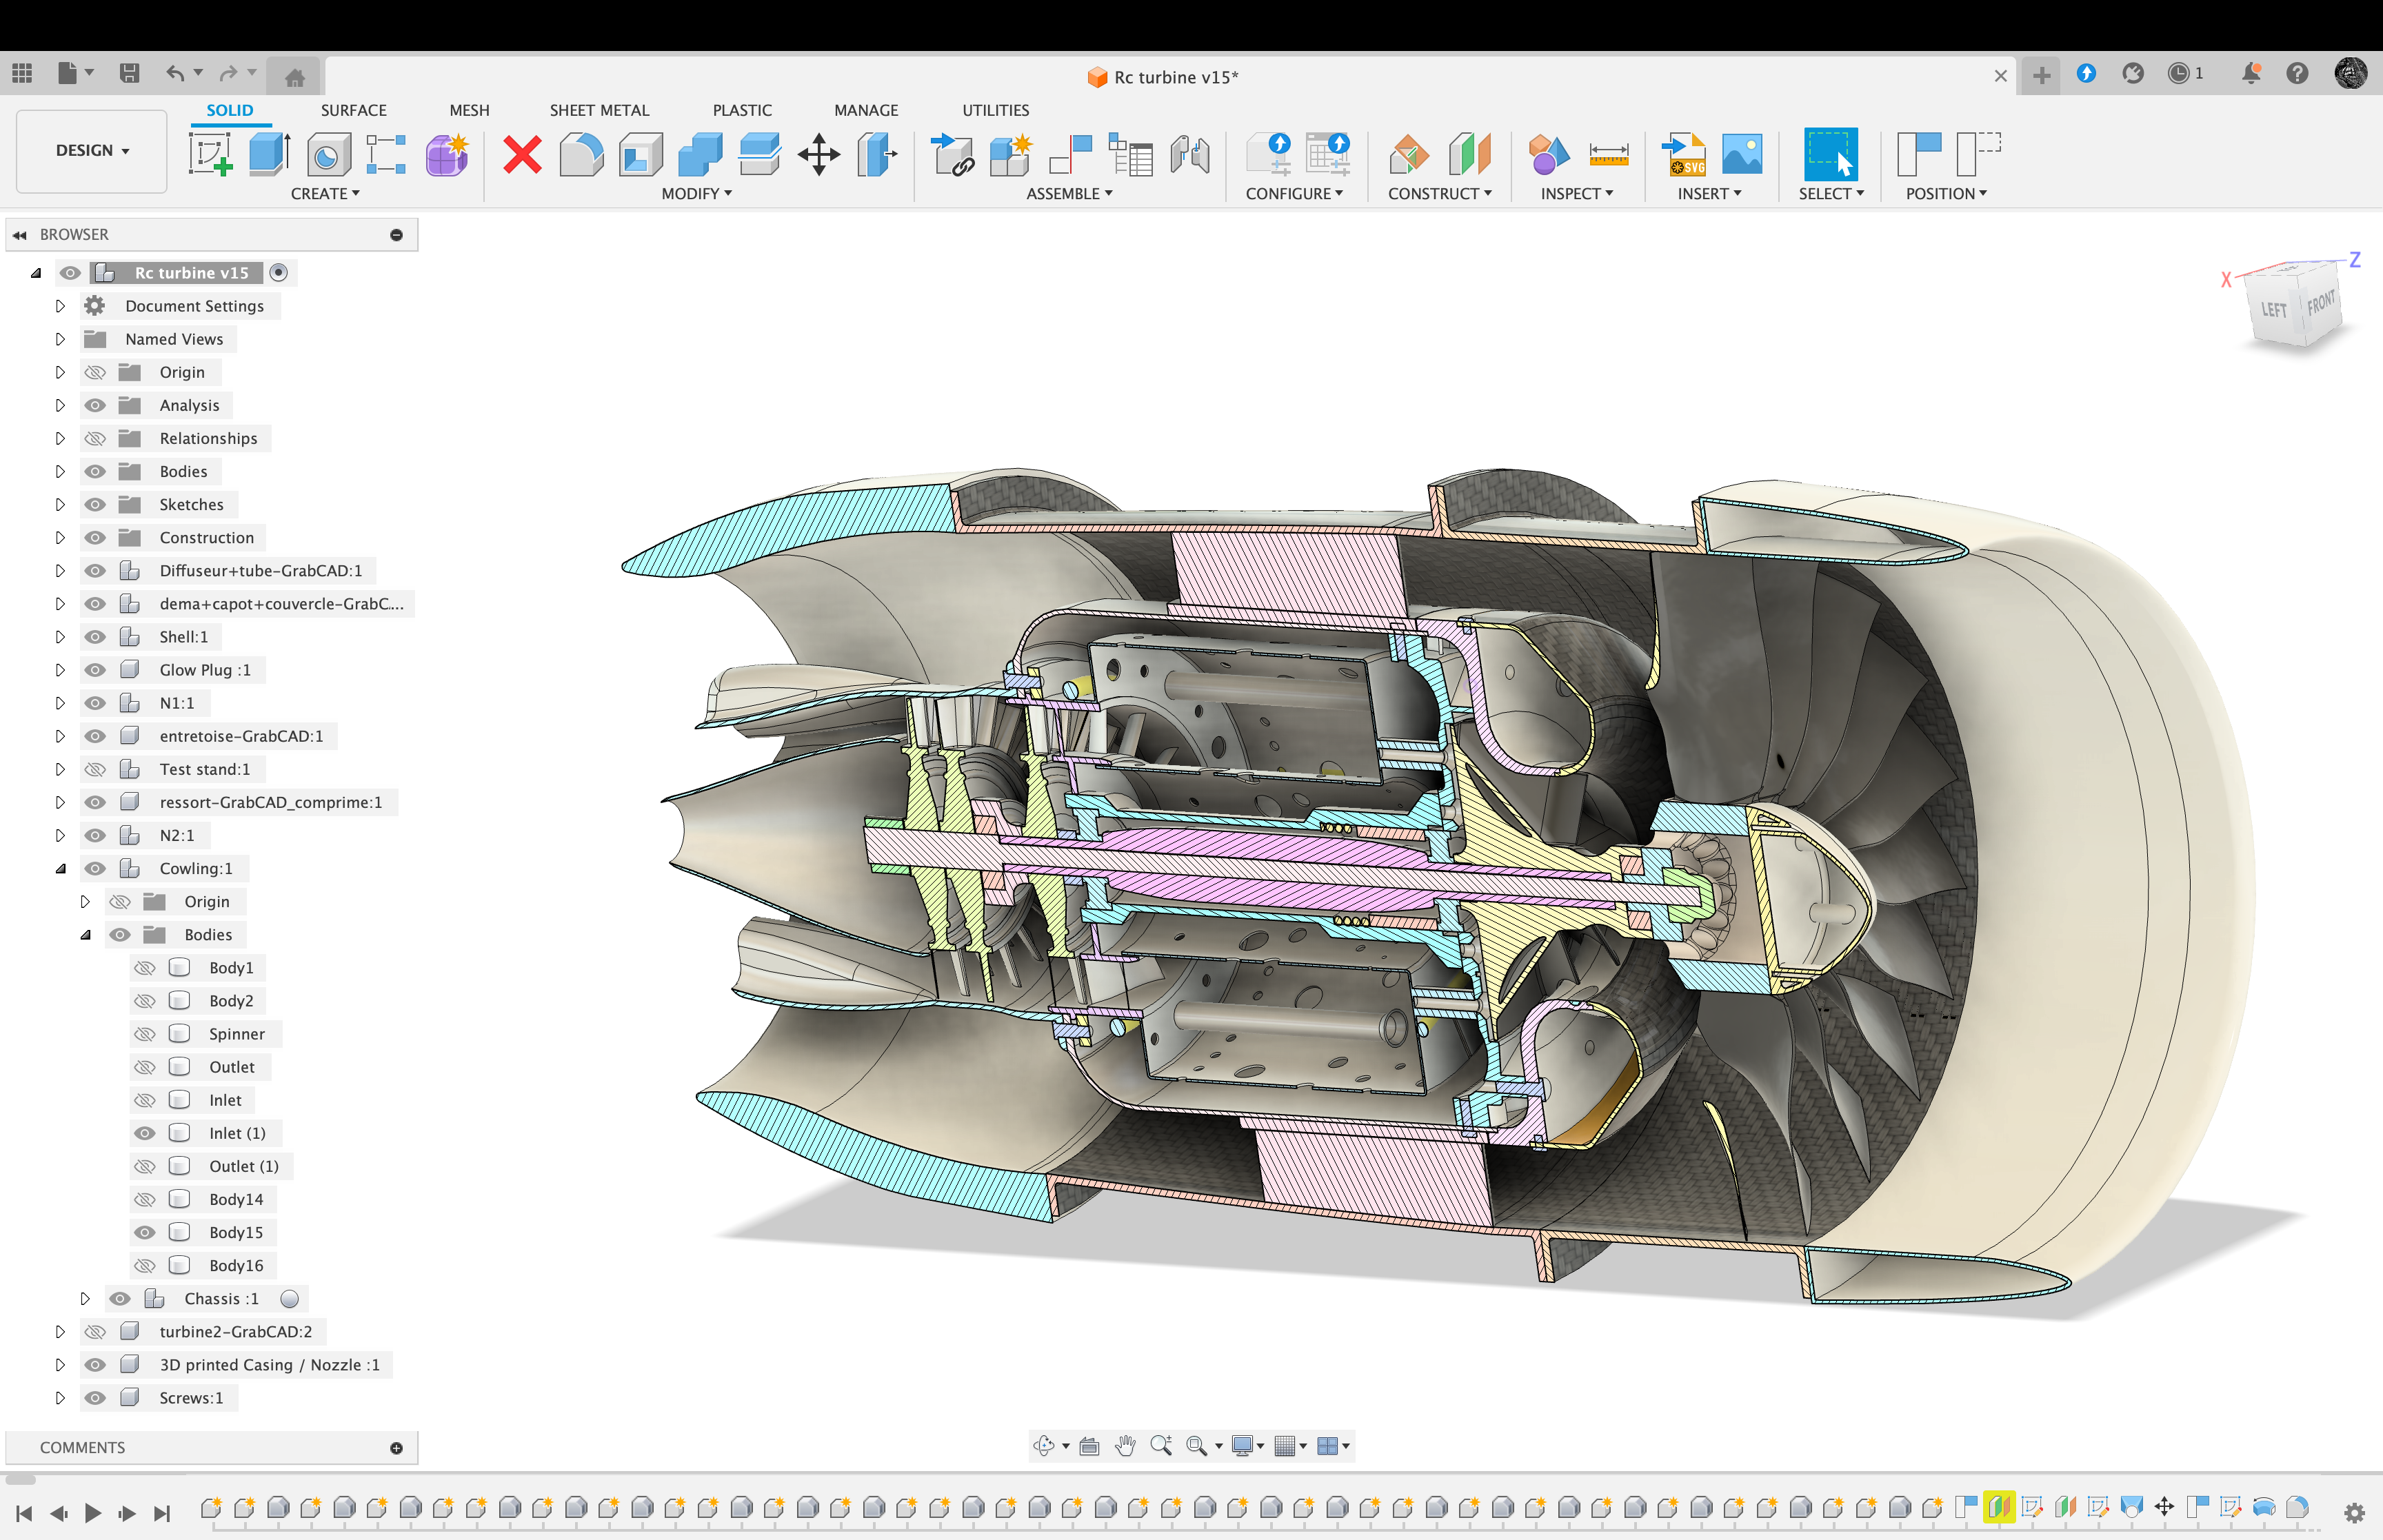2383x1540 pixels.
Task: Jump to timeline end
Action: pos(161,1513)
